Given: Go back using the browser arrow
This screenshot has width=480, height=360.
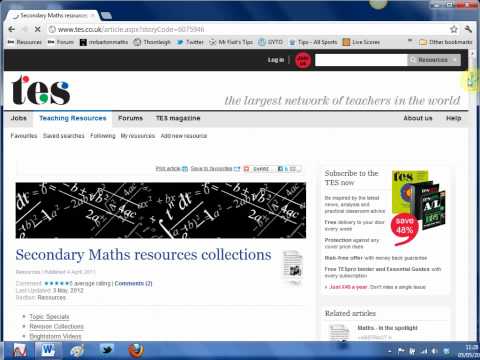Looking at the screenshot, I should click(x=12, y=29).
